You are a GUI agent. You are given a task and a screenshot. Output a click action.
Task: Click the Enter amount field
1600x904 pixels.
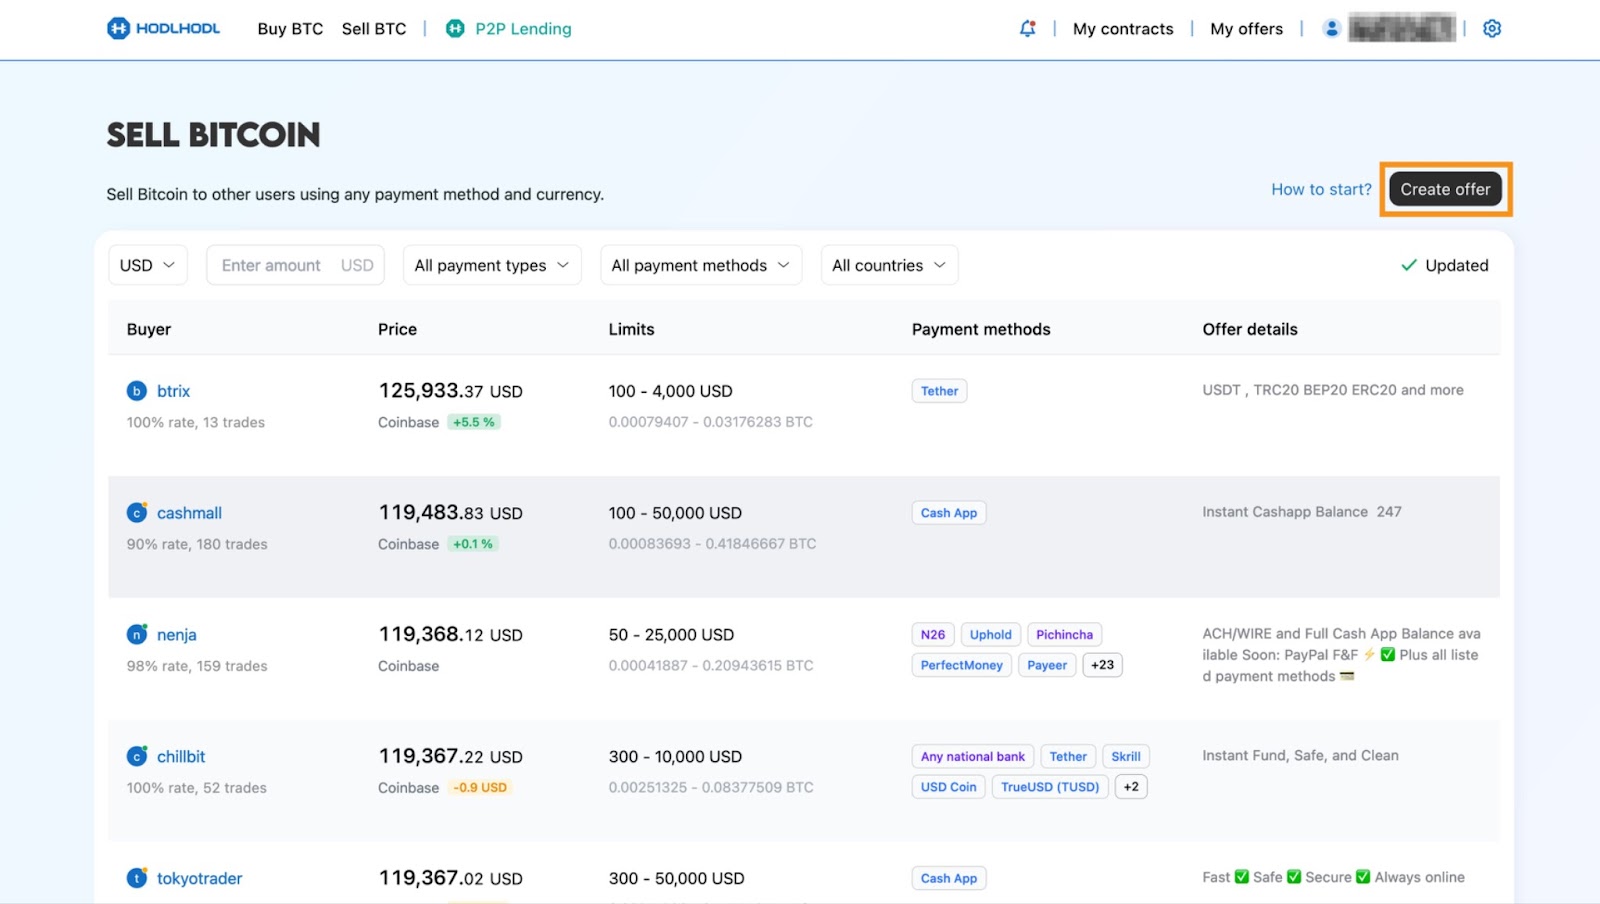pyautogui.click(x=295, y=265)
